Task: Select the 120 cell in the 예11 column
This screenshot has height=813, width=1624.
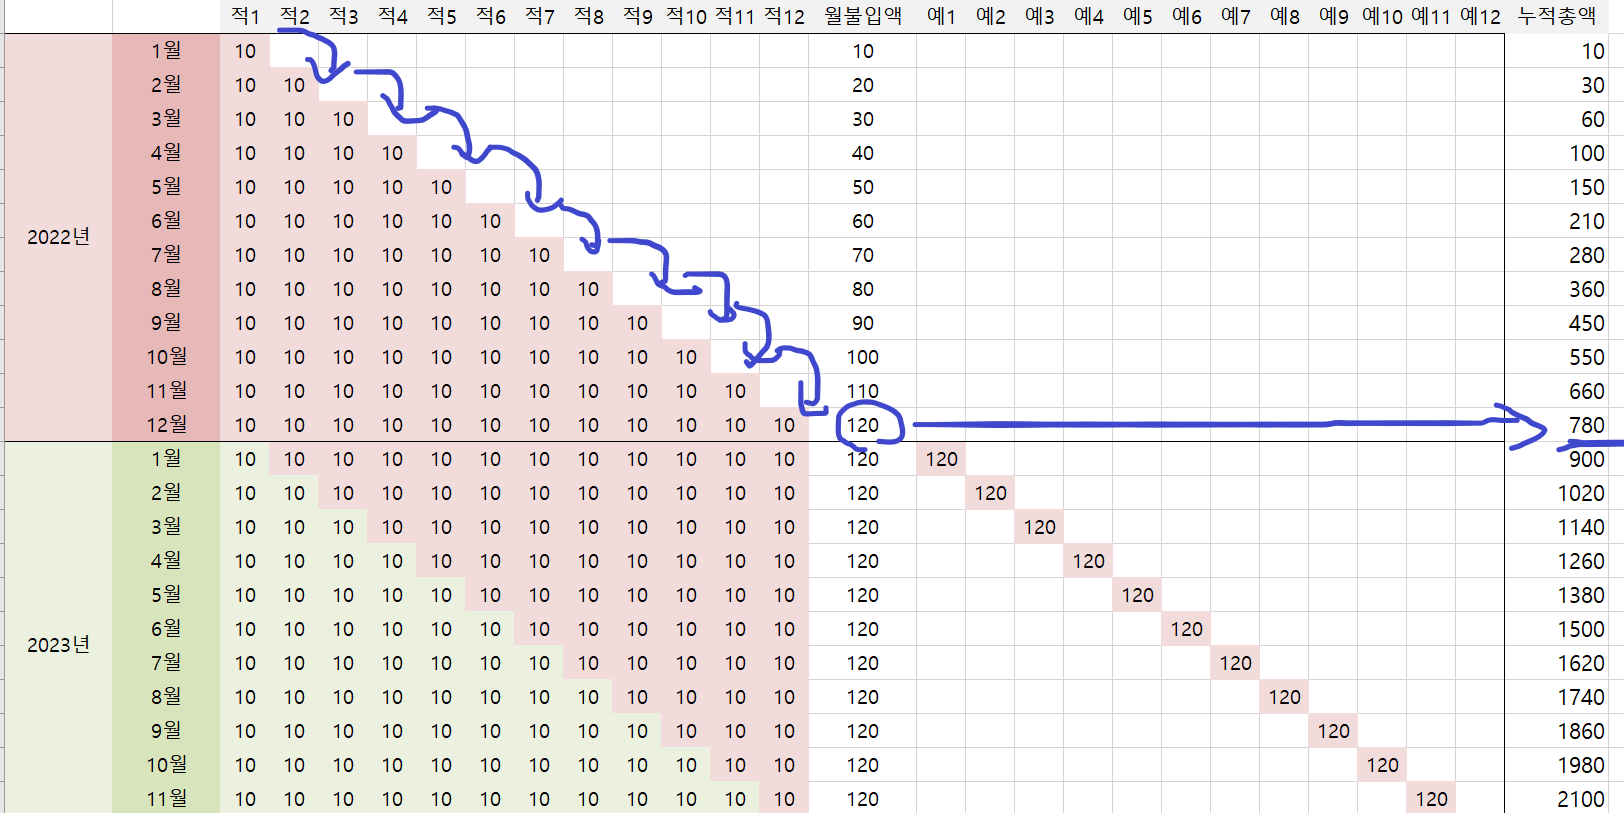Action: pos(1431,798)
